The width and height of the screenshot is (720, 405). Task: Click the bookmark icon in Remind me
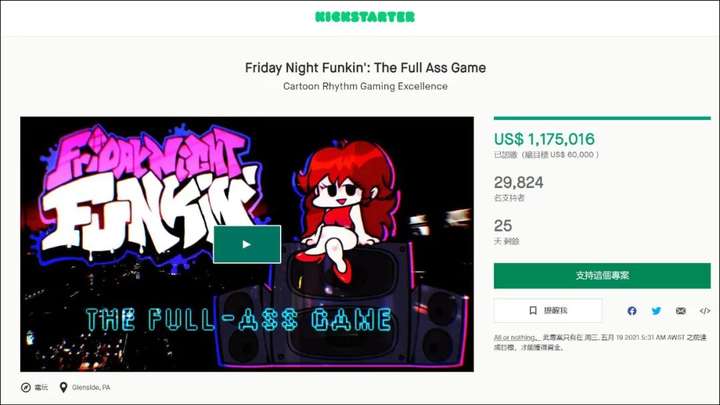(533, 310)
